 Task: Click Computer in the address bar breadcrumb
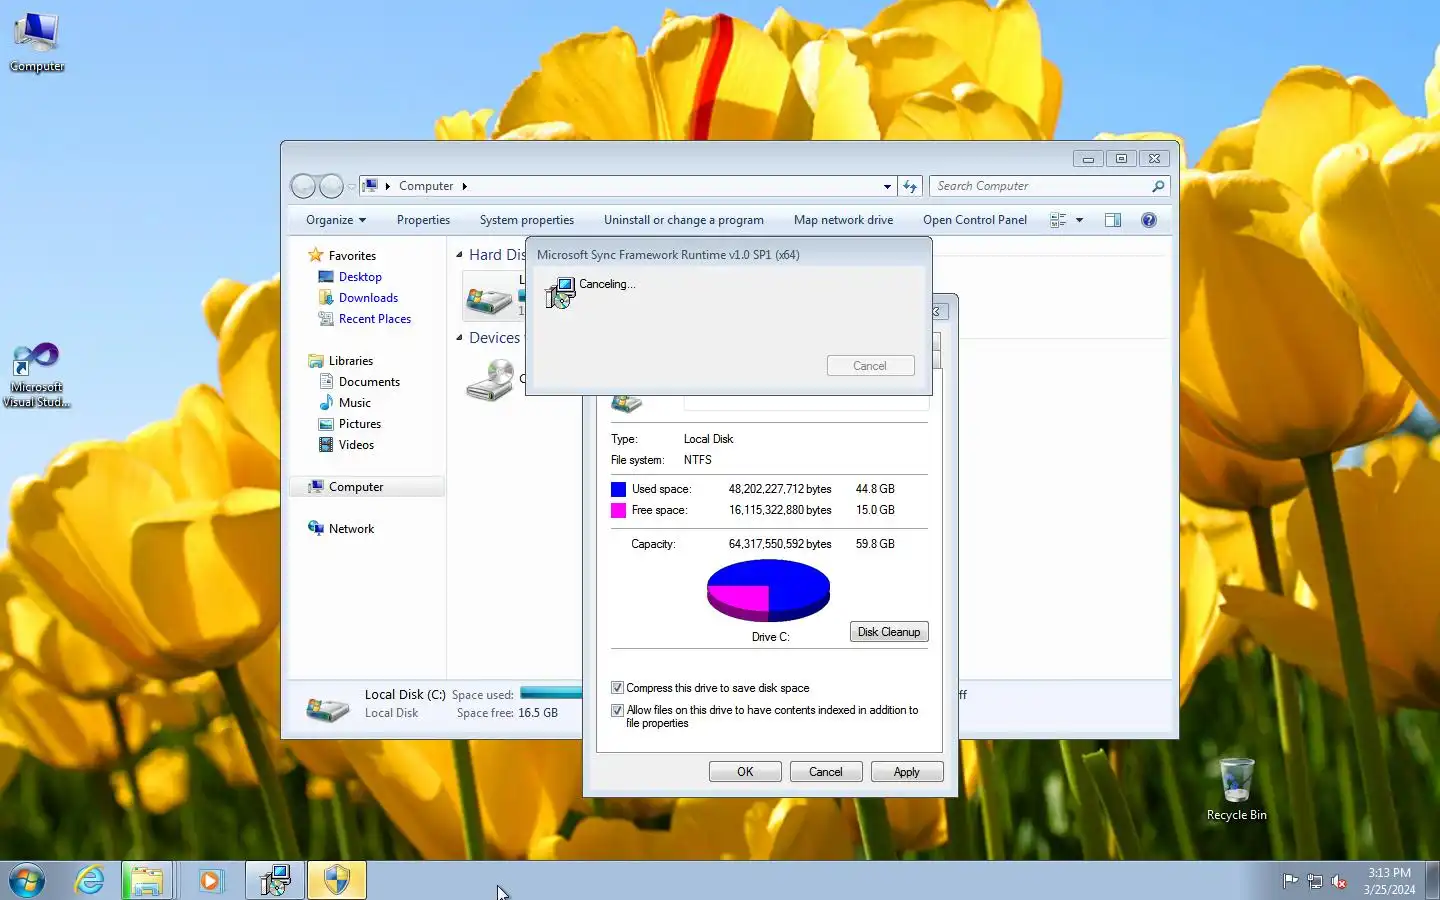click(426, 186)
